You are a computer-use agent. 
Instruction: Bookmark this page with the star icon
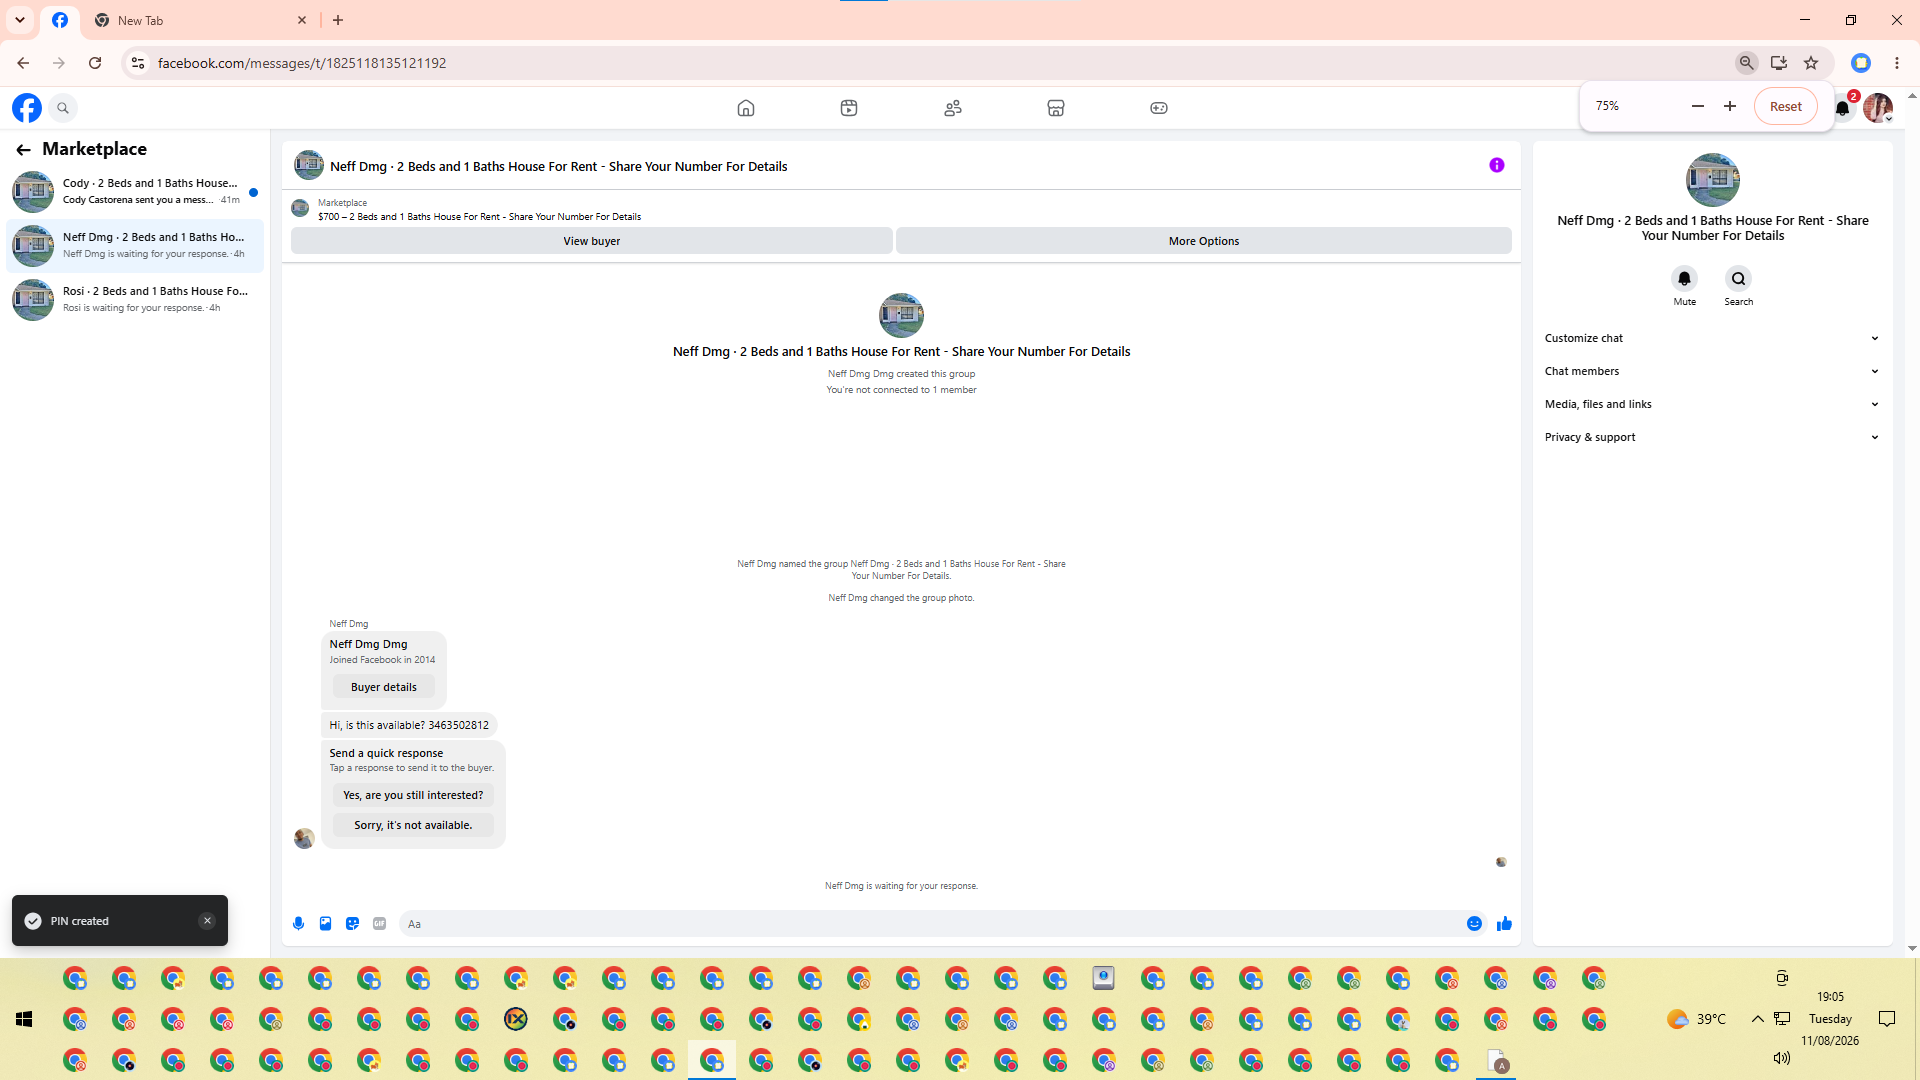pyautogui.click(x=1811, y=63)
